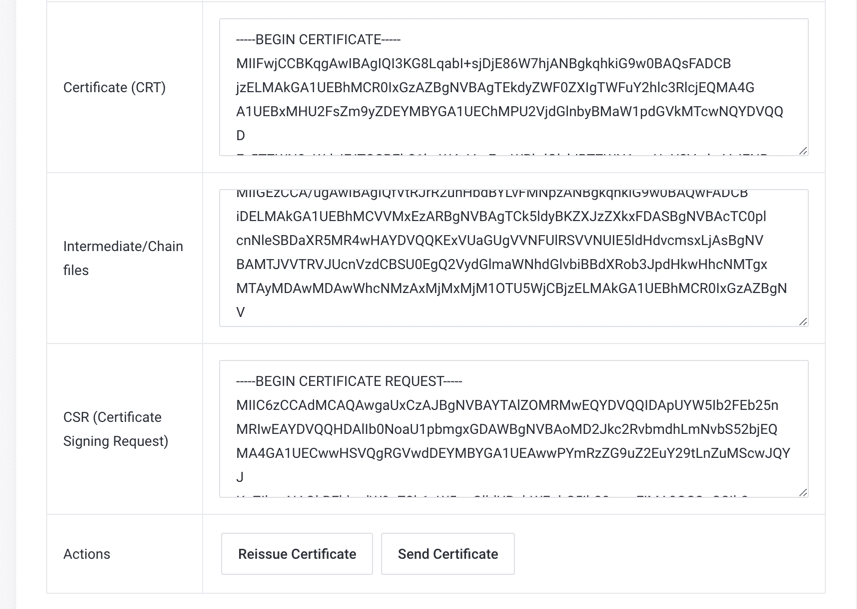Image resolution: width=857 pixels, height=609 pixels.
Task: Click the "CSR (Certificate Signing Request)" label
Action: tap(112, 429)
